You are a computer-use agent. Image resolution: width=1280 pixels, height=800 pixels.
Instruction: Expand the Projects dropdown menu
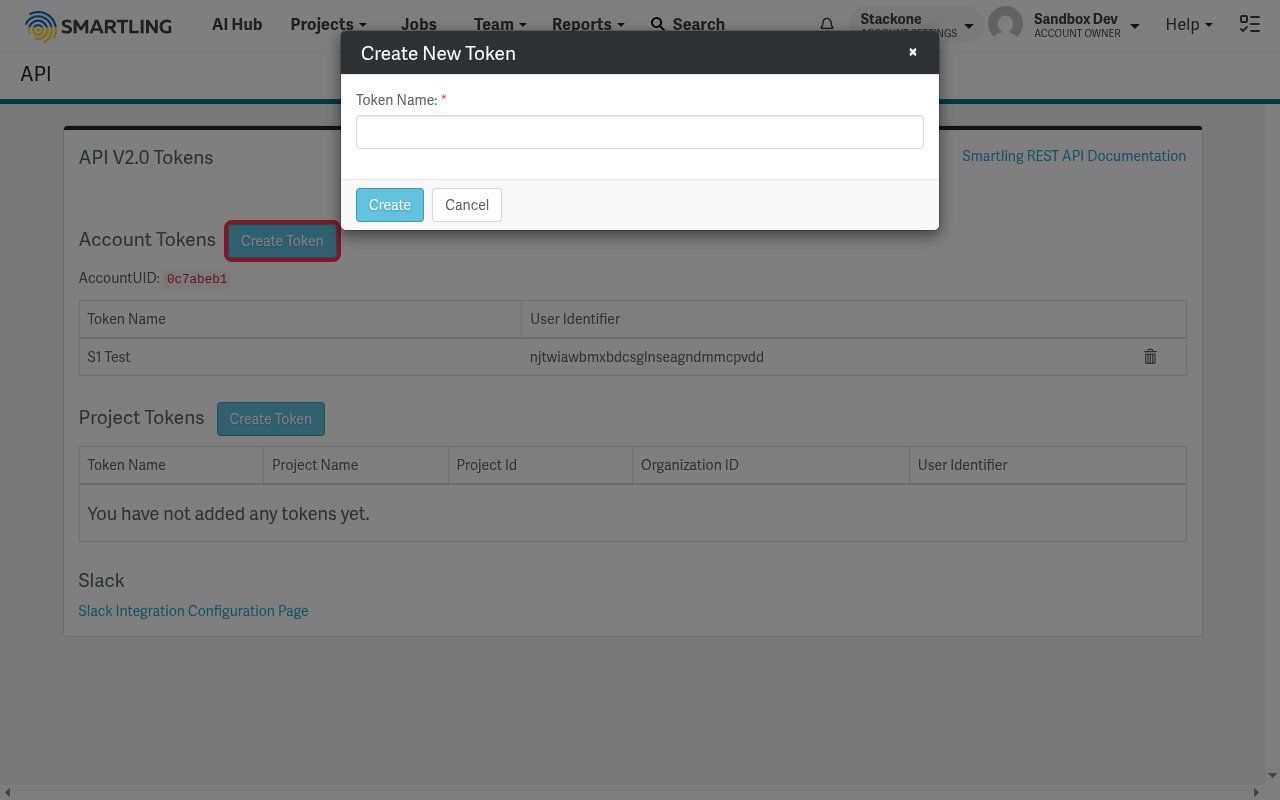tap(328, 24)
